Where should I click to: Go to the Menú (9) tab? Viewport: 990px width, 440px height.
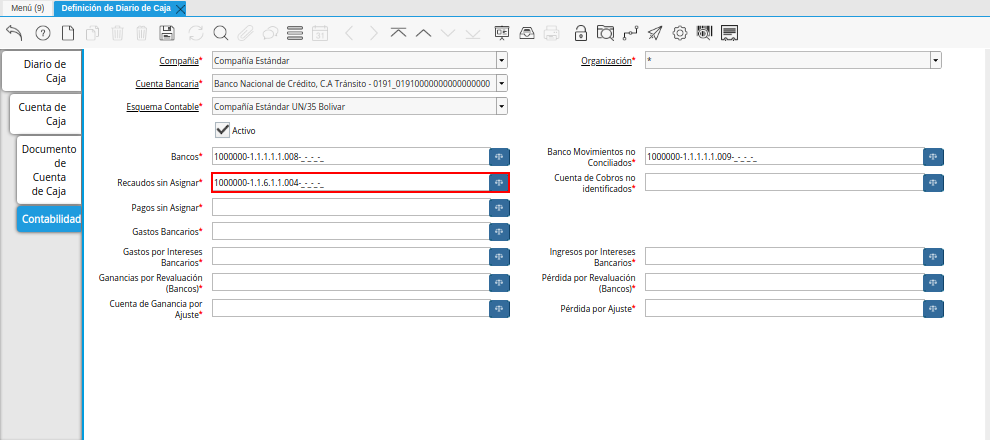click(x=27, y=7)
